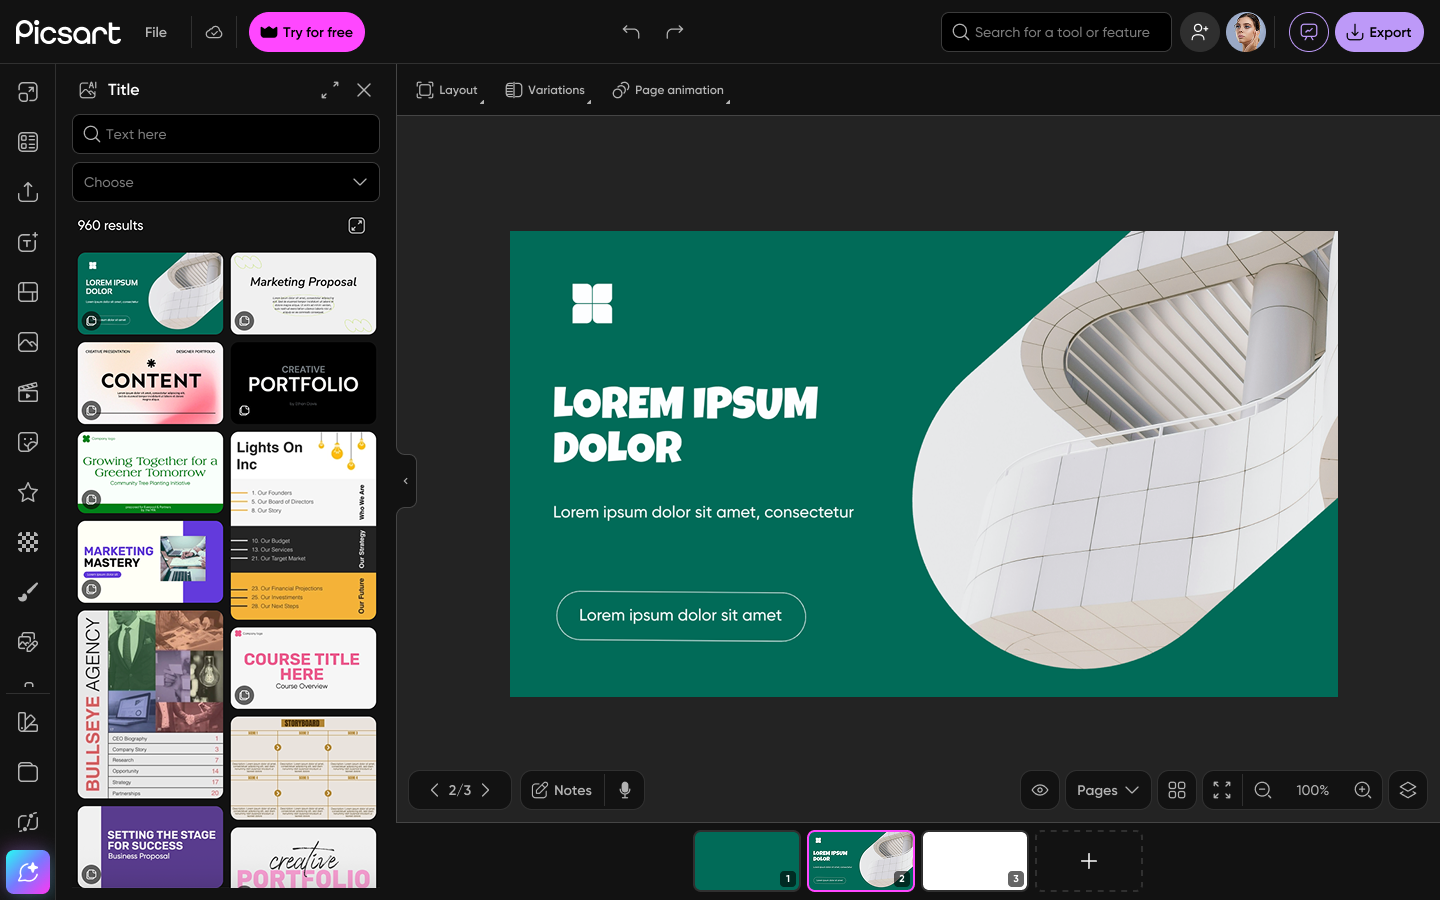Toggle preview mode with the eye icon
Image resolution: width=1440 pixels, height=904 pixels.
1039,790
